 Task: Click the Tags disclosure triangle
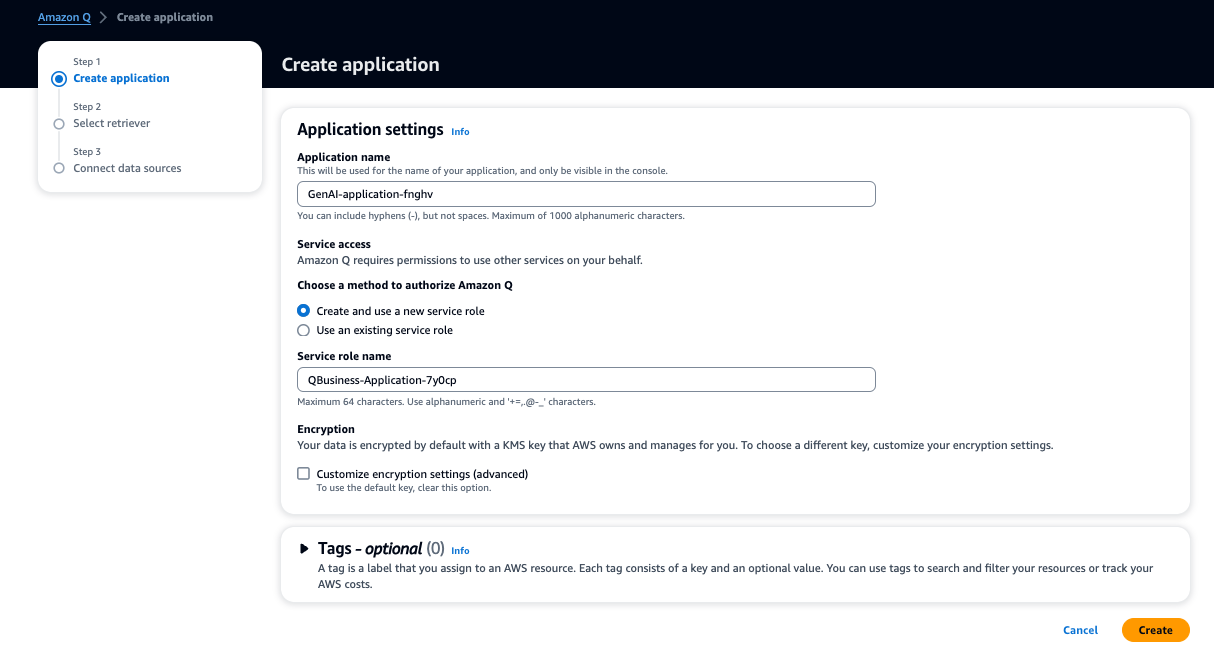(x=305, y=547)
